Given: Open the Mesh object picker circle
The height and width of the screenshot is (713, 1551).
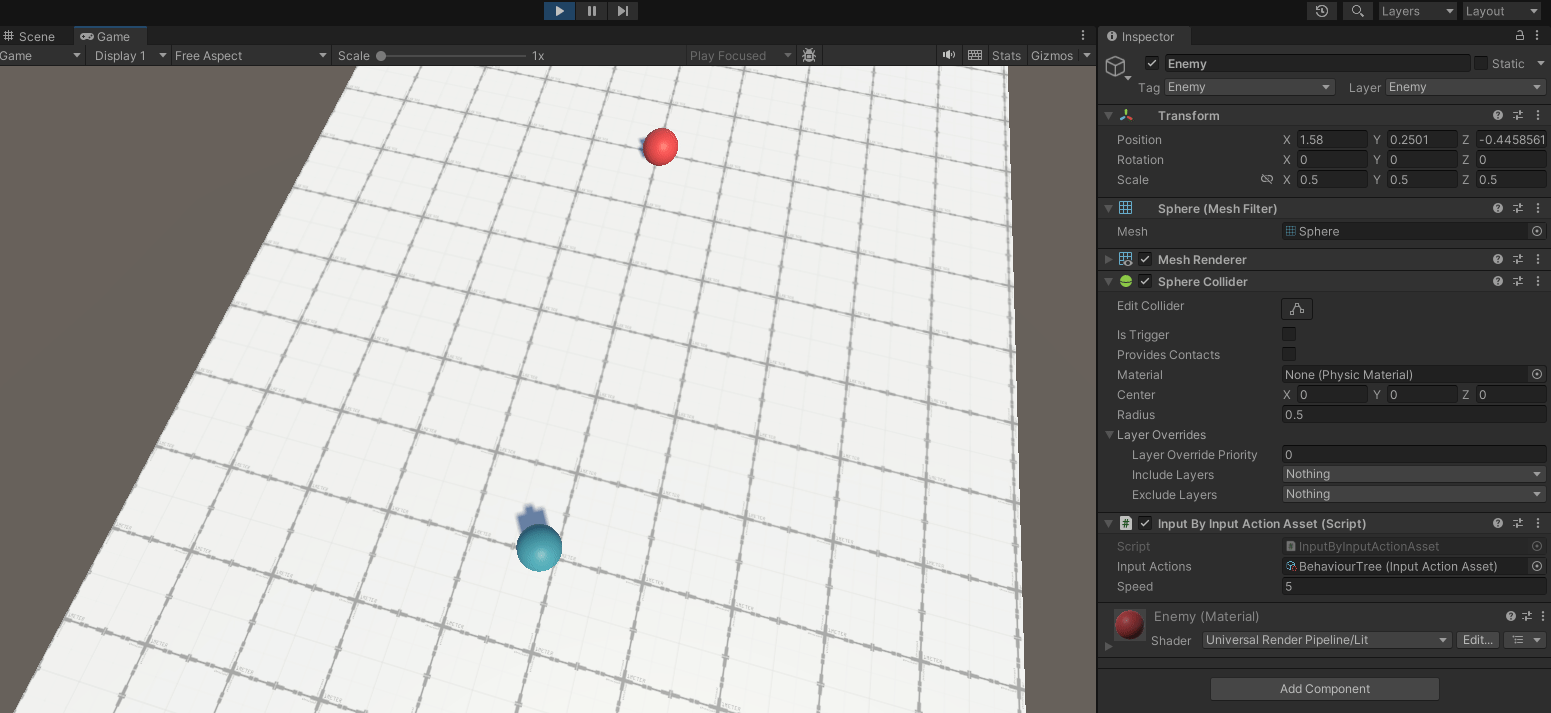Looking at the screenshot, I should (x=1537, y=231).
